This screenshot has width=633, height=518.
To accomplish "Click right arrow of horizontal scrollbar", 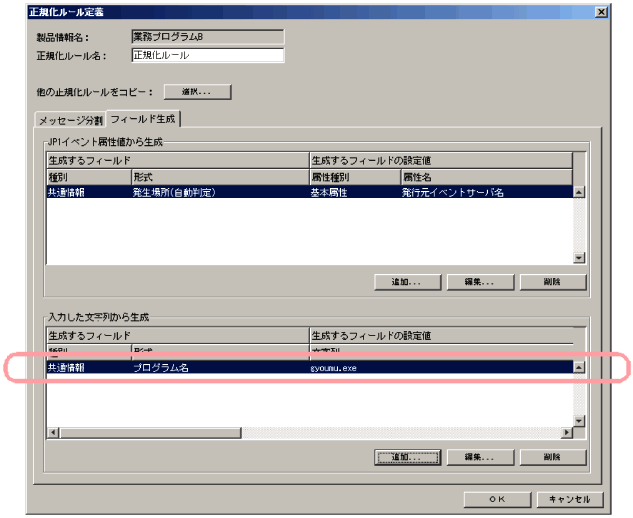I will 567,432.
